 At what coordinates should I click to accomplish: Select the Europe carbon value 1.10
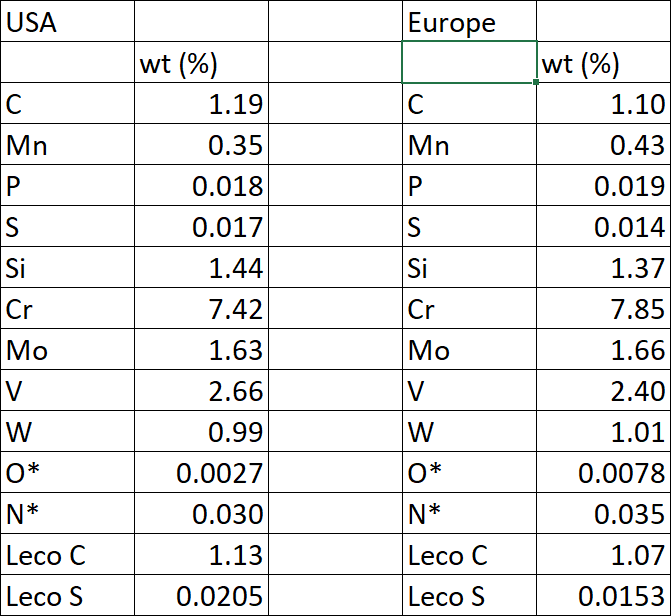(x=602, y=104)
